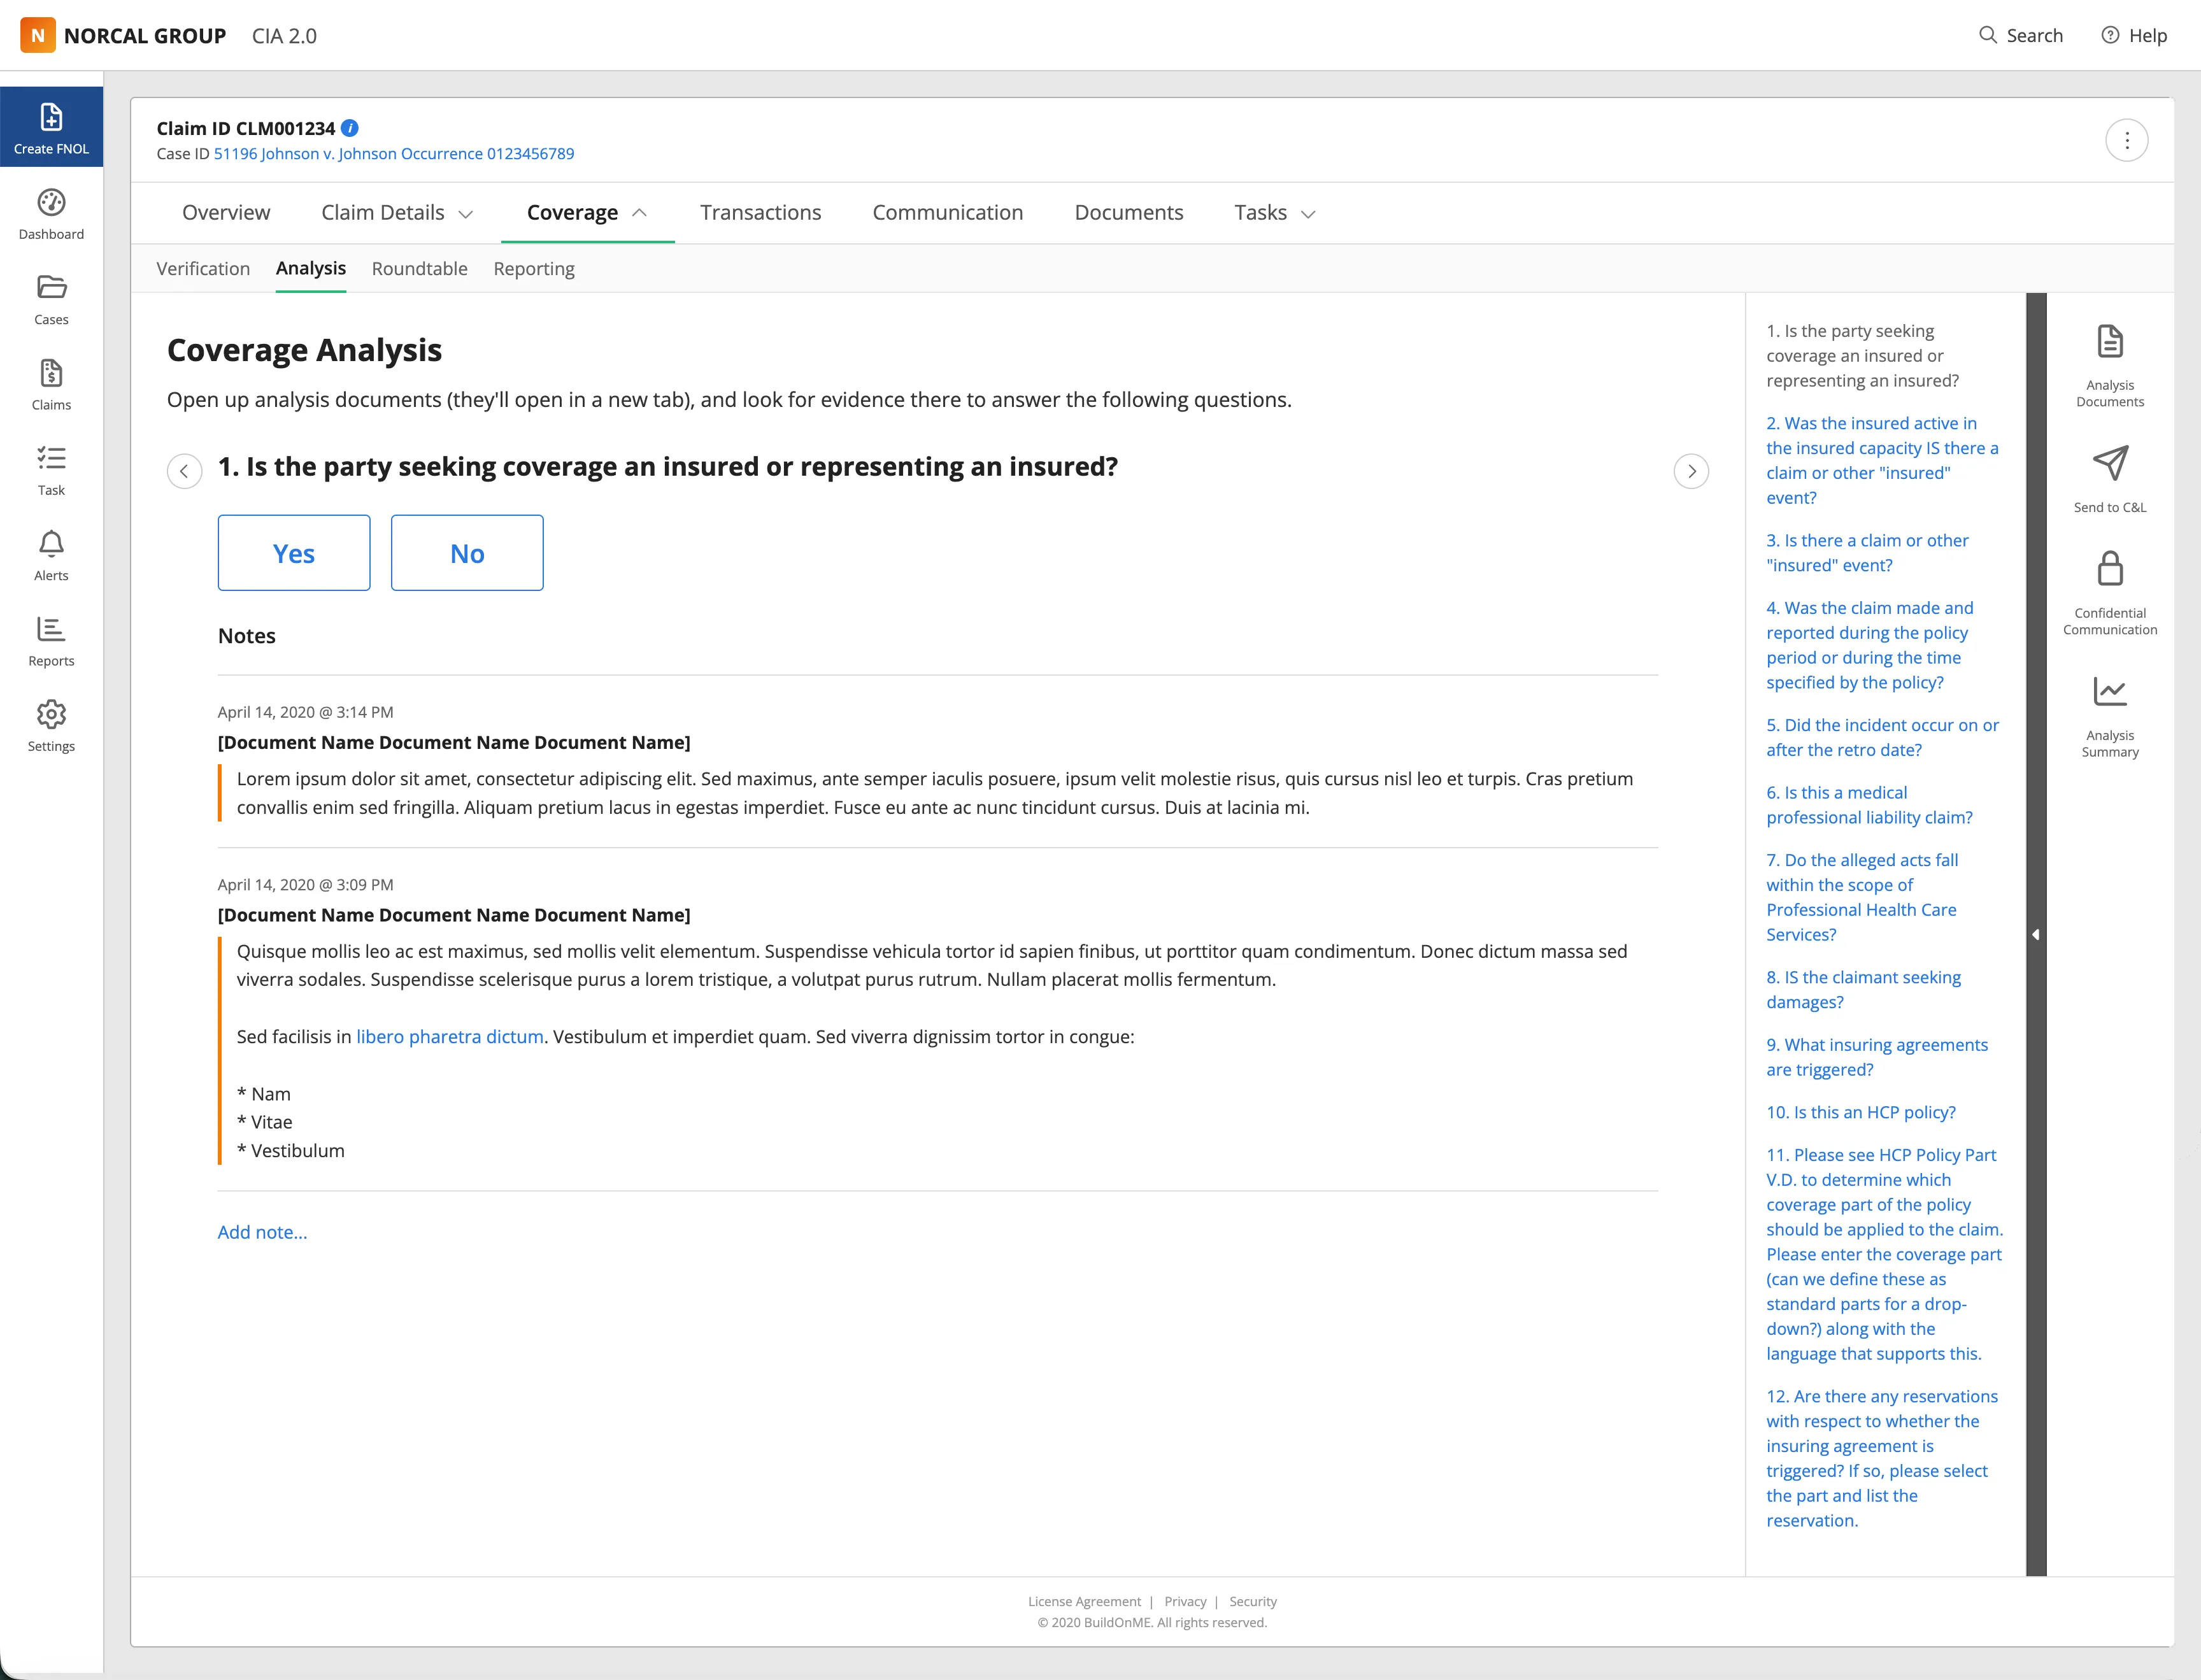
Task: Open Help in the header
Action: 2133,35
